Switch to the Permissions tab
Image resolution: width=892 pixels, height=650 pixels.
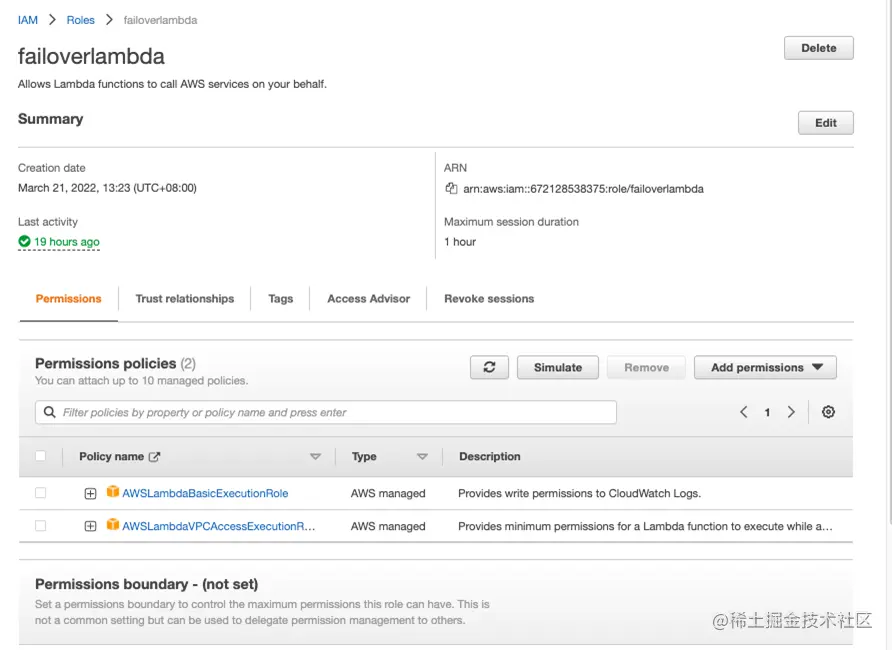pyautogui.click(x=68, y=299)
